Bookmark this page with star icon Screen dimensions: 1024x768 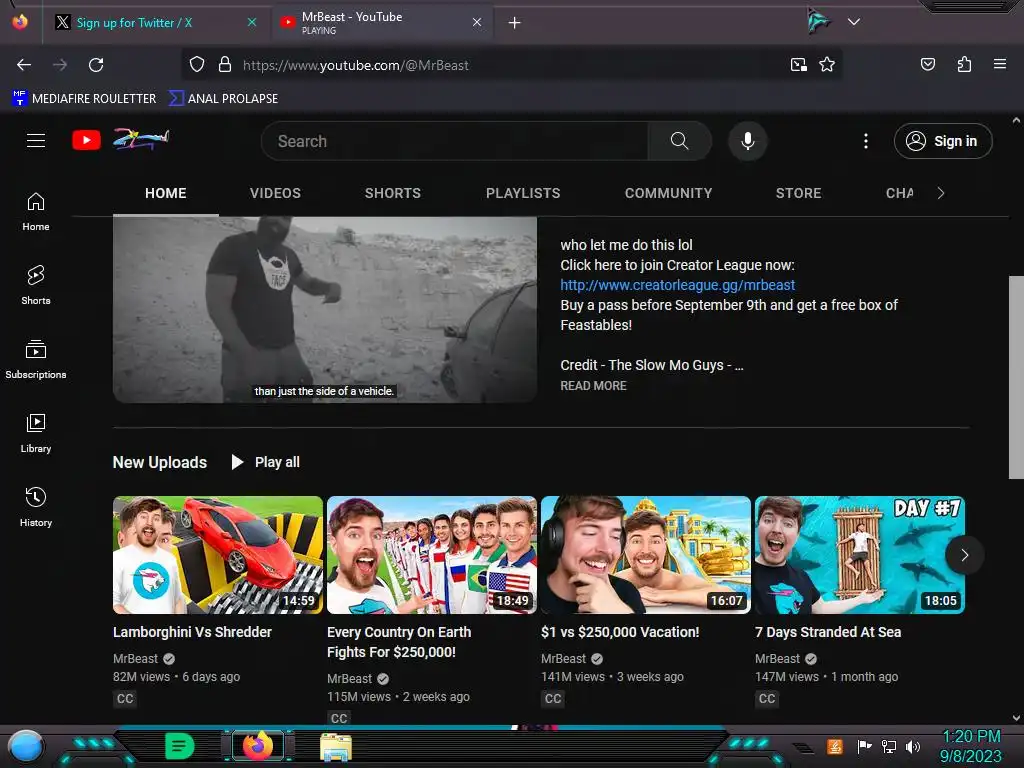click(827, 65)
